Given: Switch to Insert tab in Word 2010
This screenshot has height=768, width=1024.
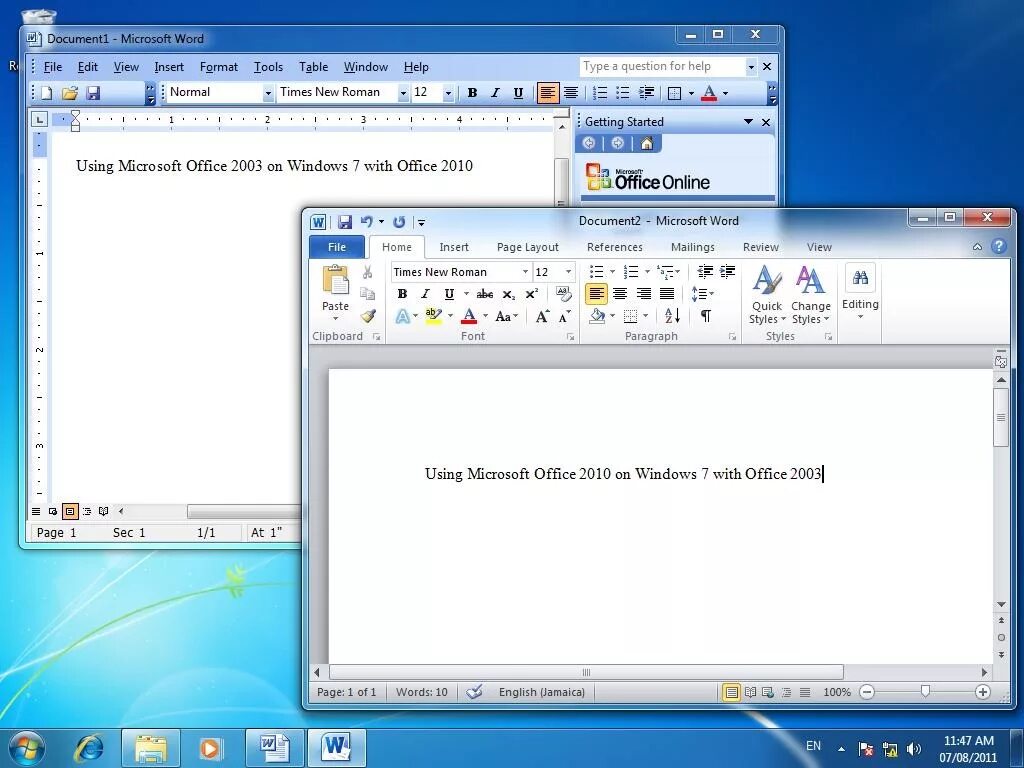Looking at the screenshot, I should point(454,247).
